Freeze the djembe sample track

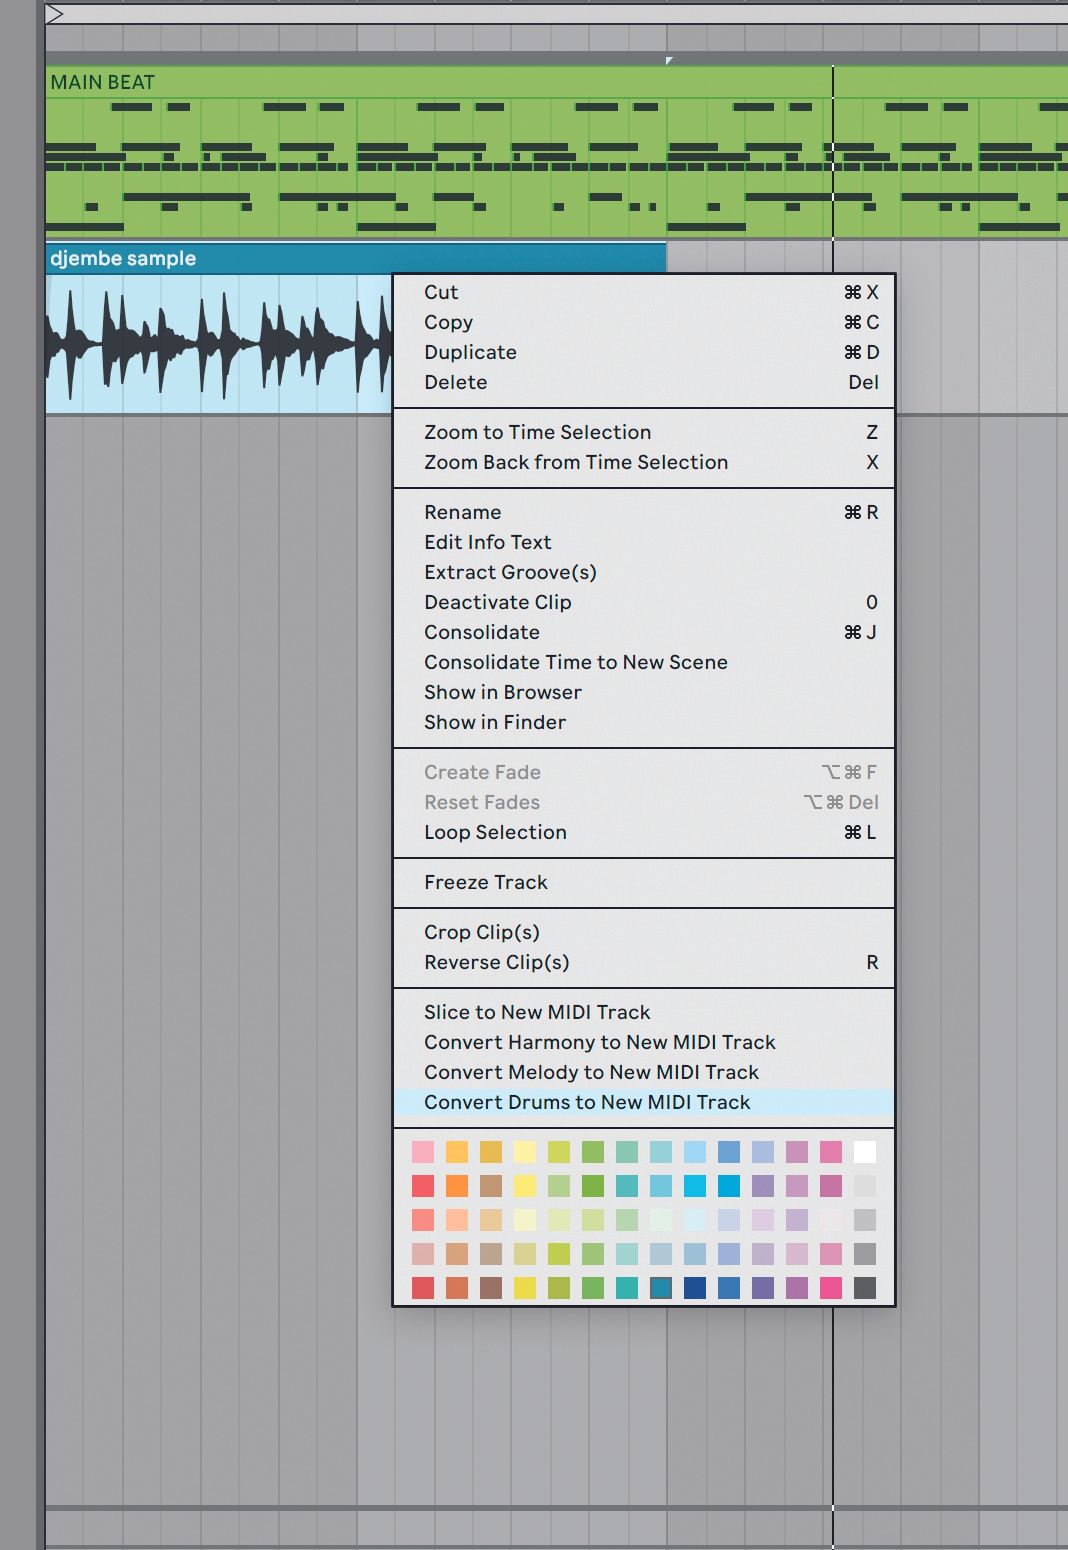pyautogui.click(x=485, y=882)
